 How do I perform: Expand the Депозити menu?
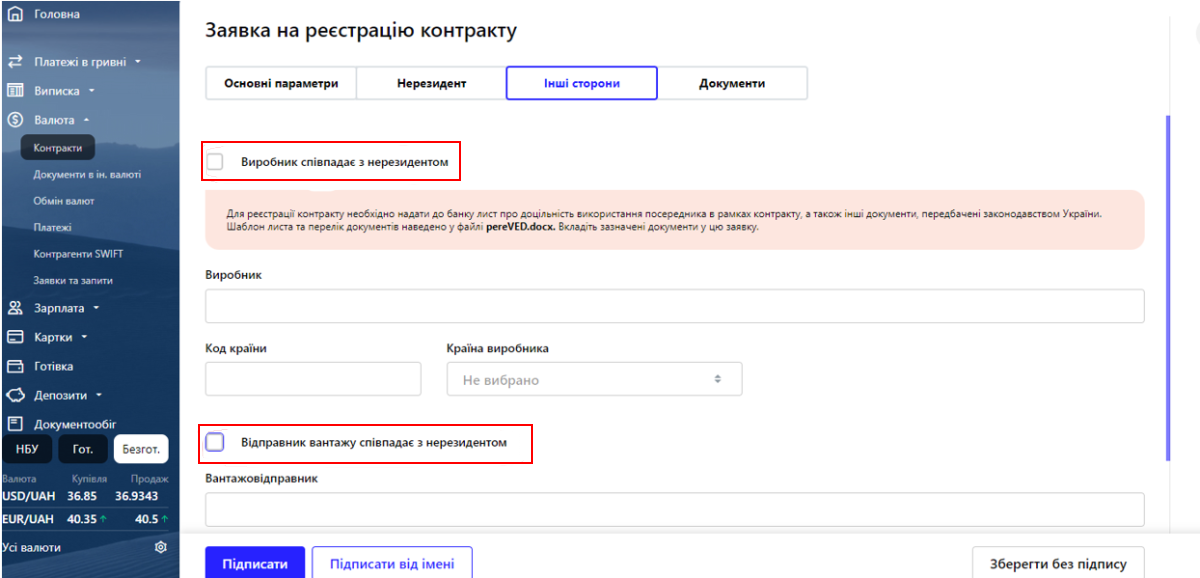[x=99, y=395]
